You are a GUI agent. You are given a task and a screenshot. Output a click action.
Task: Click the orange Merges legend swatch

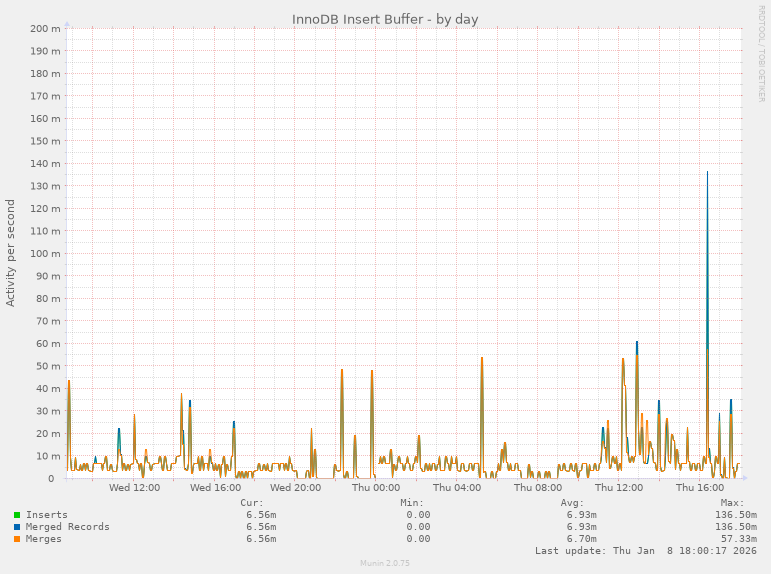(x=17, y=539)
